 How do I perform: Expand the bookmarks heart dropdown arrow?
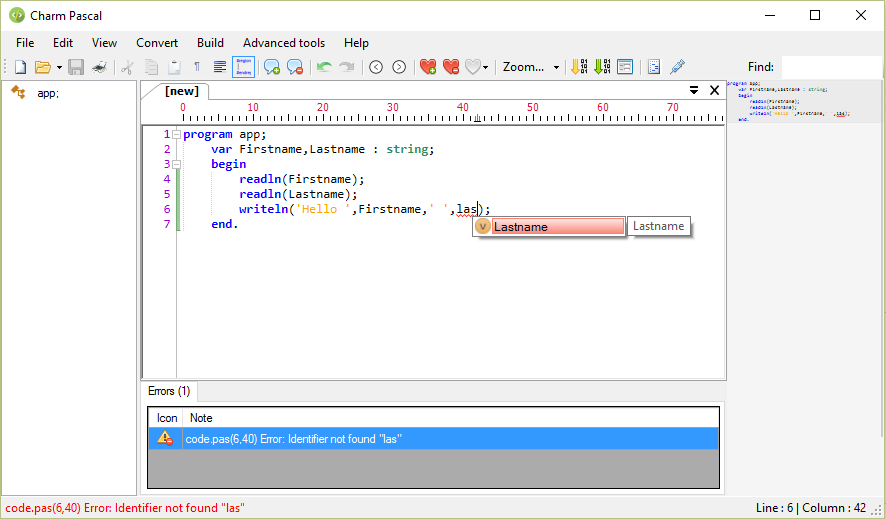click(486, 68)
